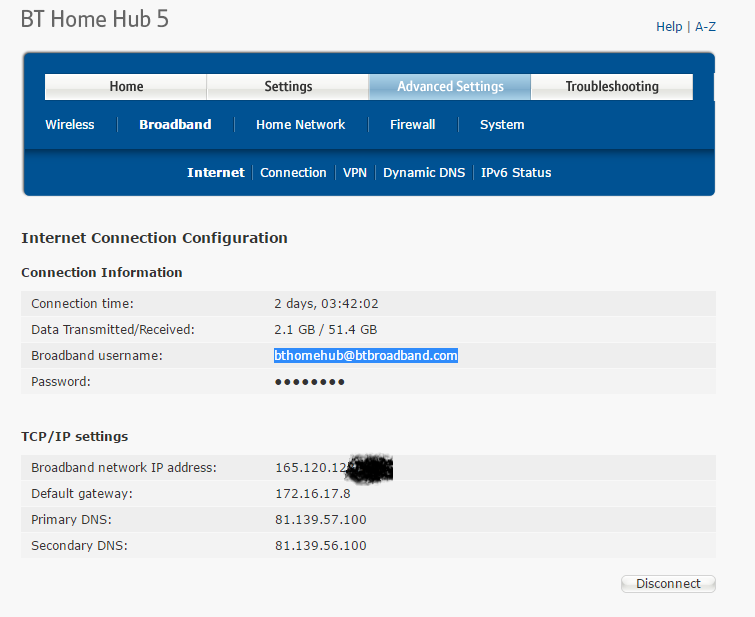The width and height of the screenshot is (755, 617).
Task: Click the connection time value 2 days, 03:42:02
Action: [326, 304]
